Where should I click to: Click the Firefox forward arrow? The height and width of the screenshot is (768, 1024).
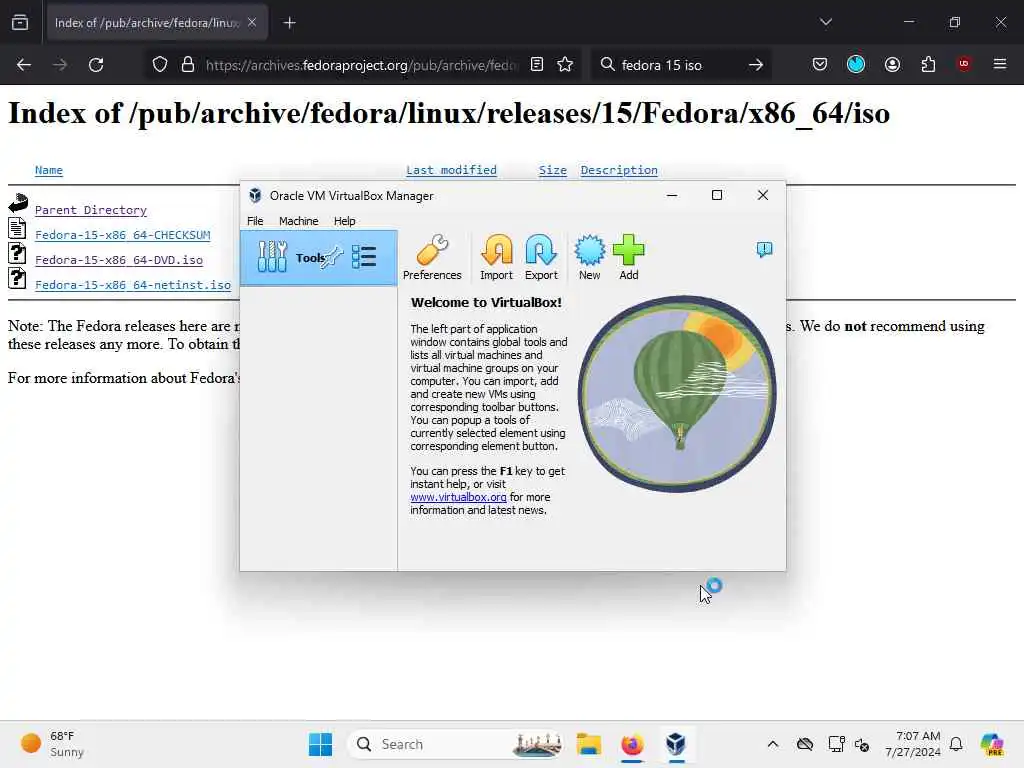(59, 65)
